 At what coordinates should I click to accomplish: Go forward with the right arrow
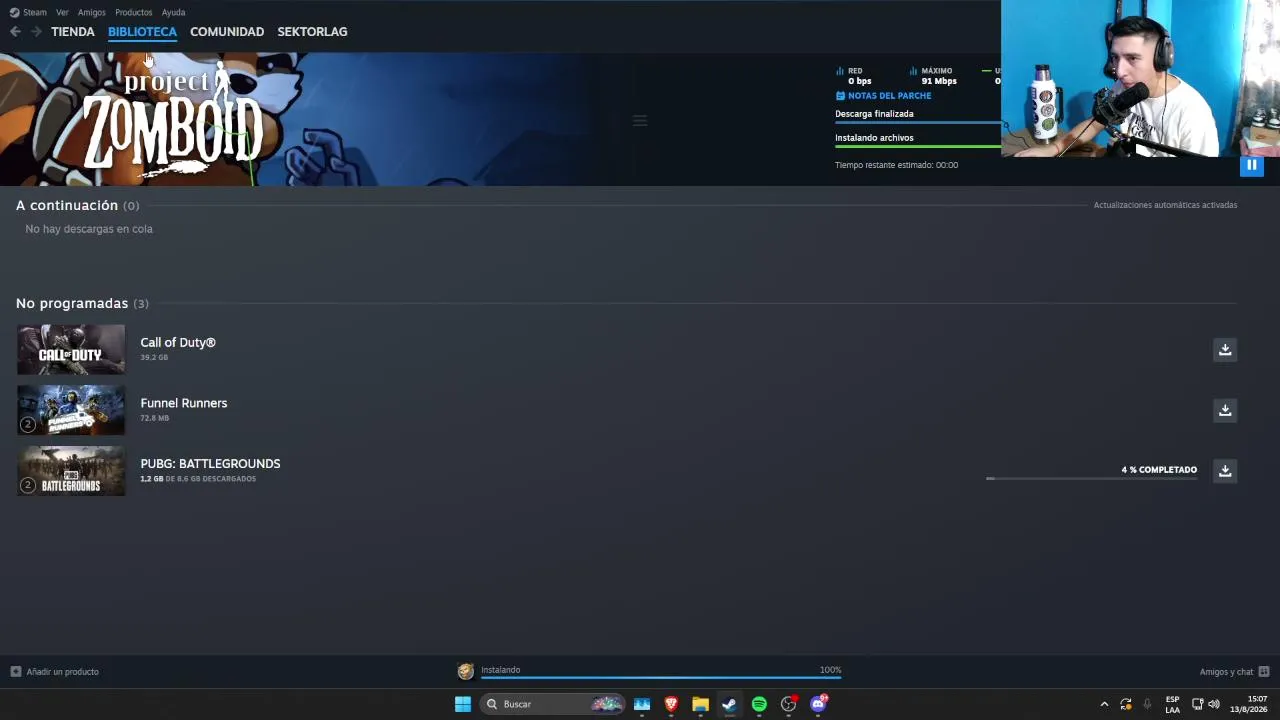tap(36, 32)
